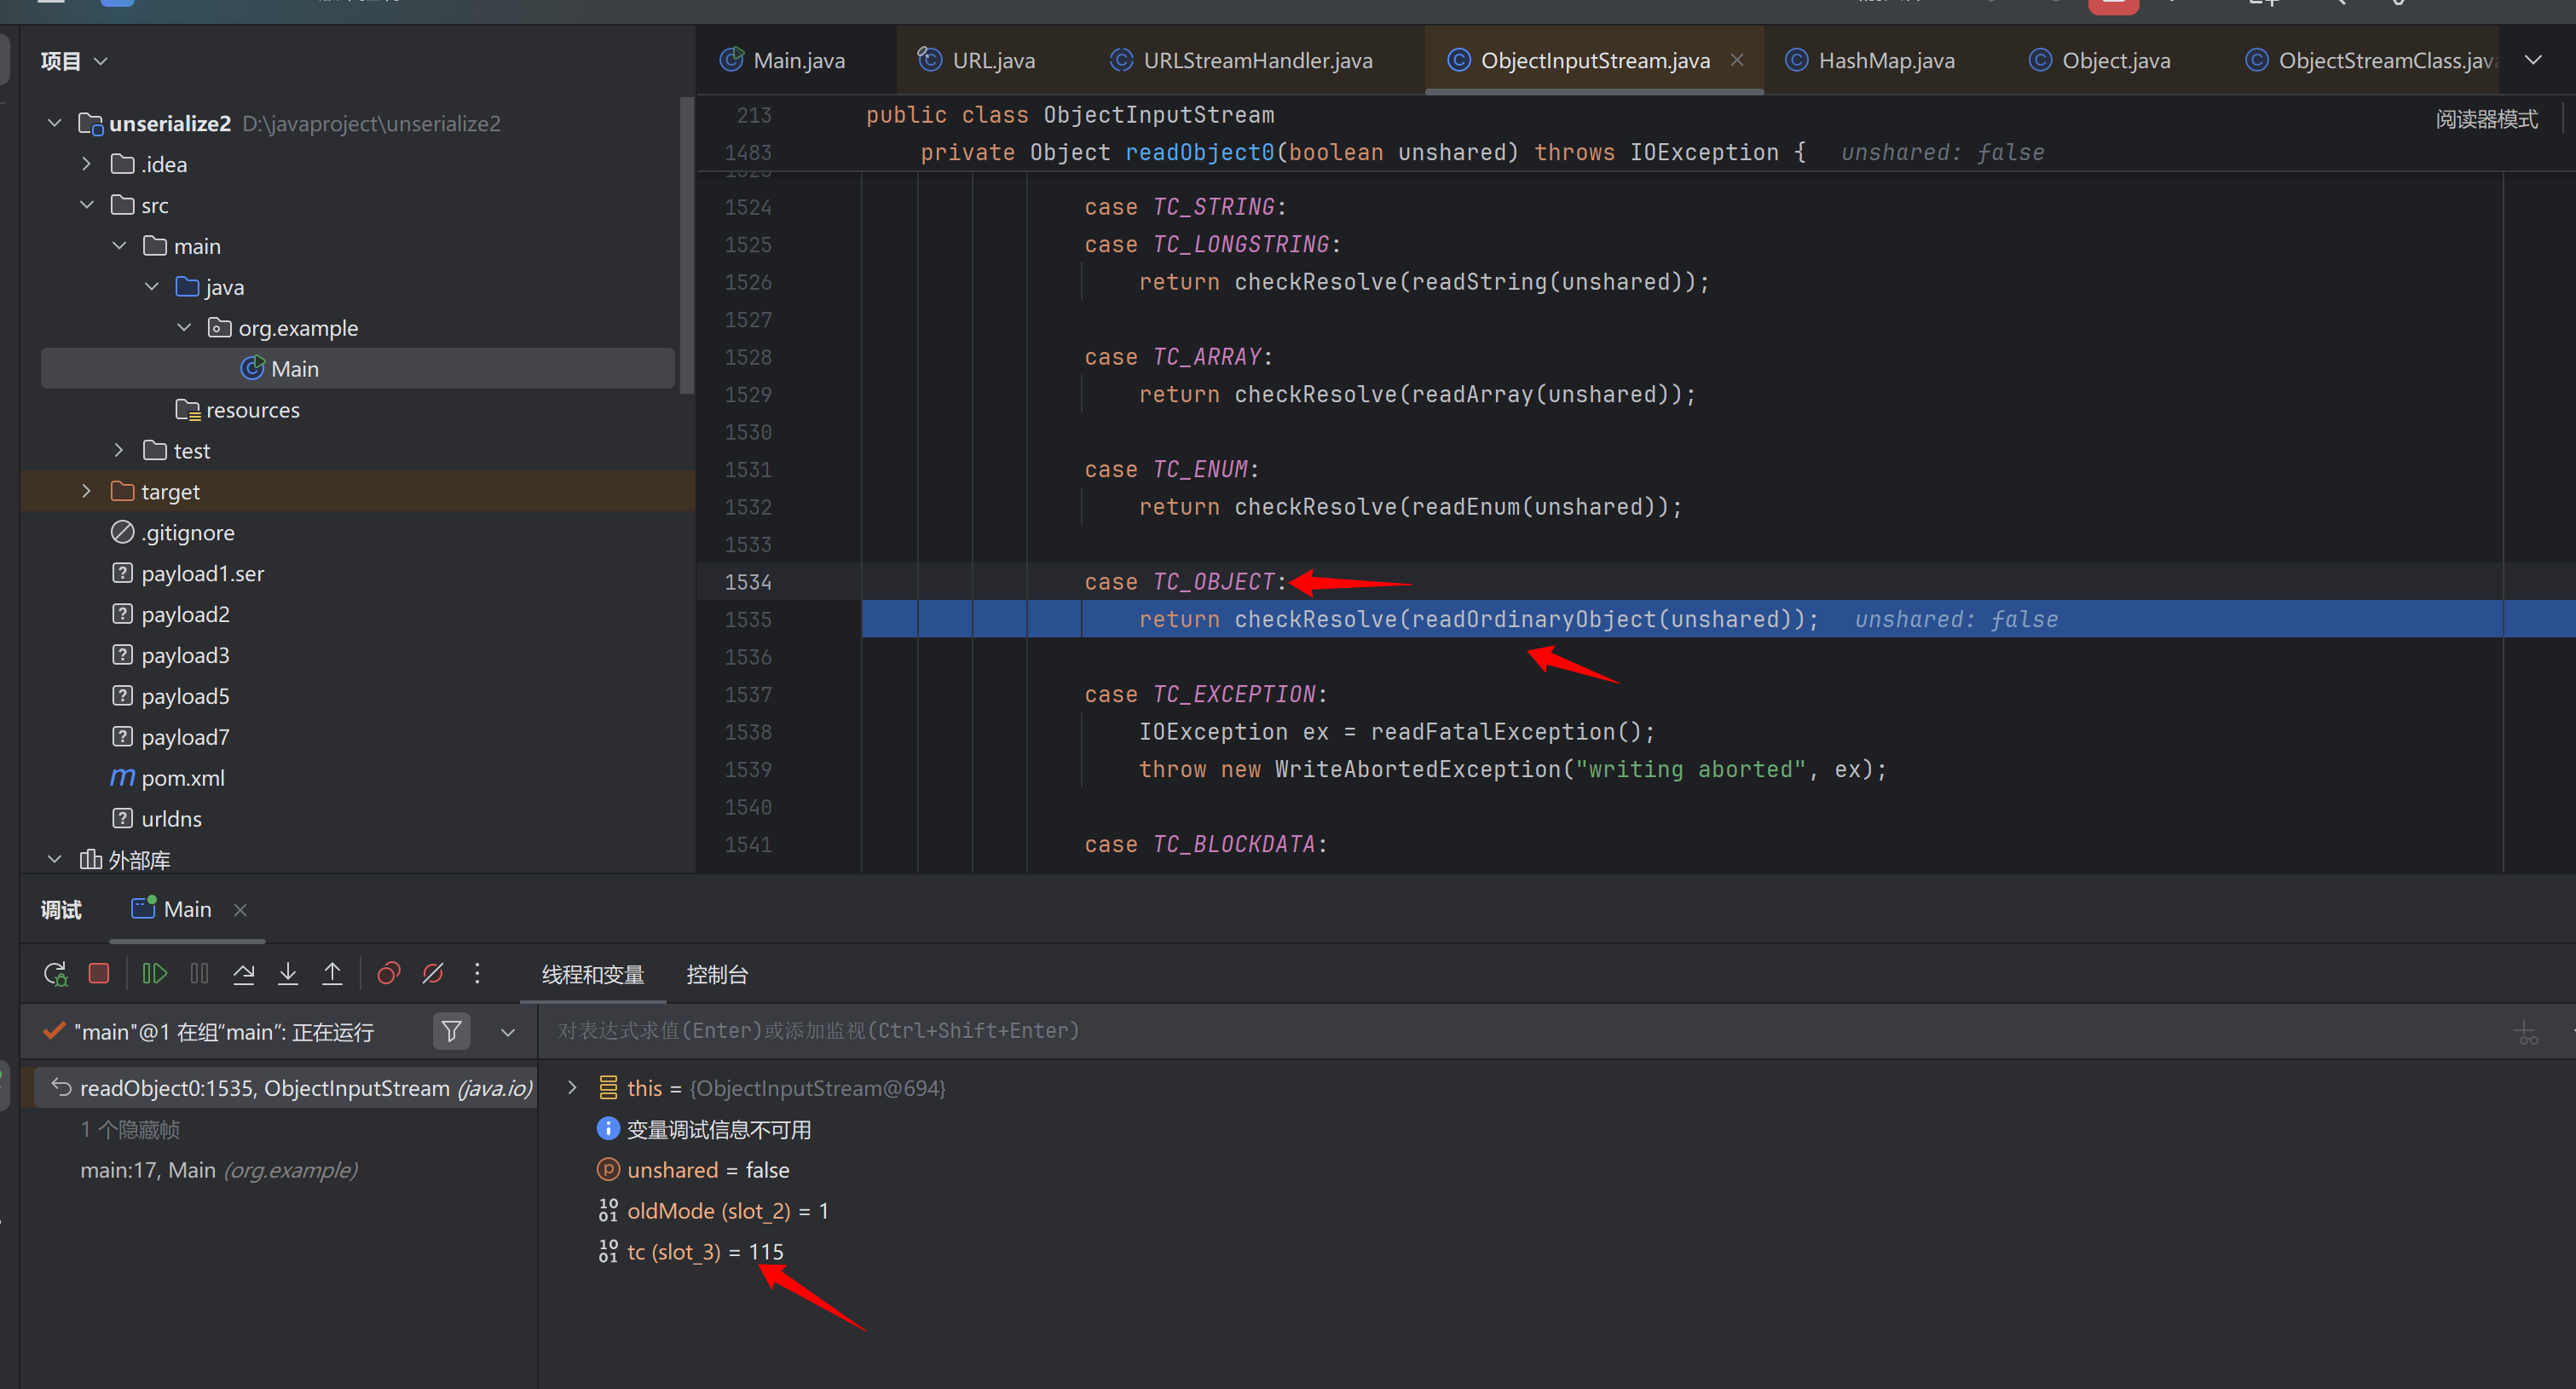Viewport: 2576px width, 1389px height.
Task: Expand the 'this' variable node
Action: coord(572,1087)
